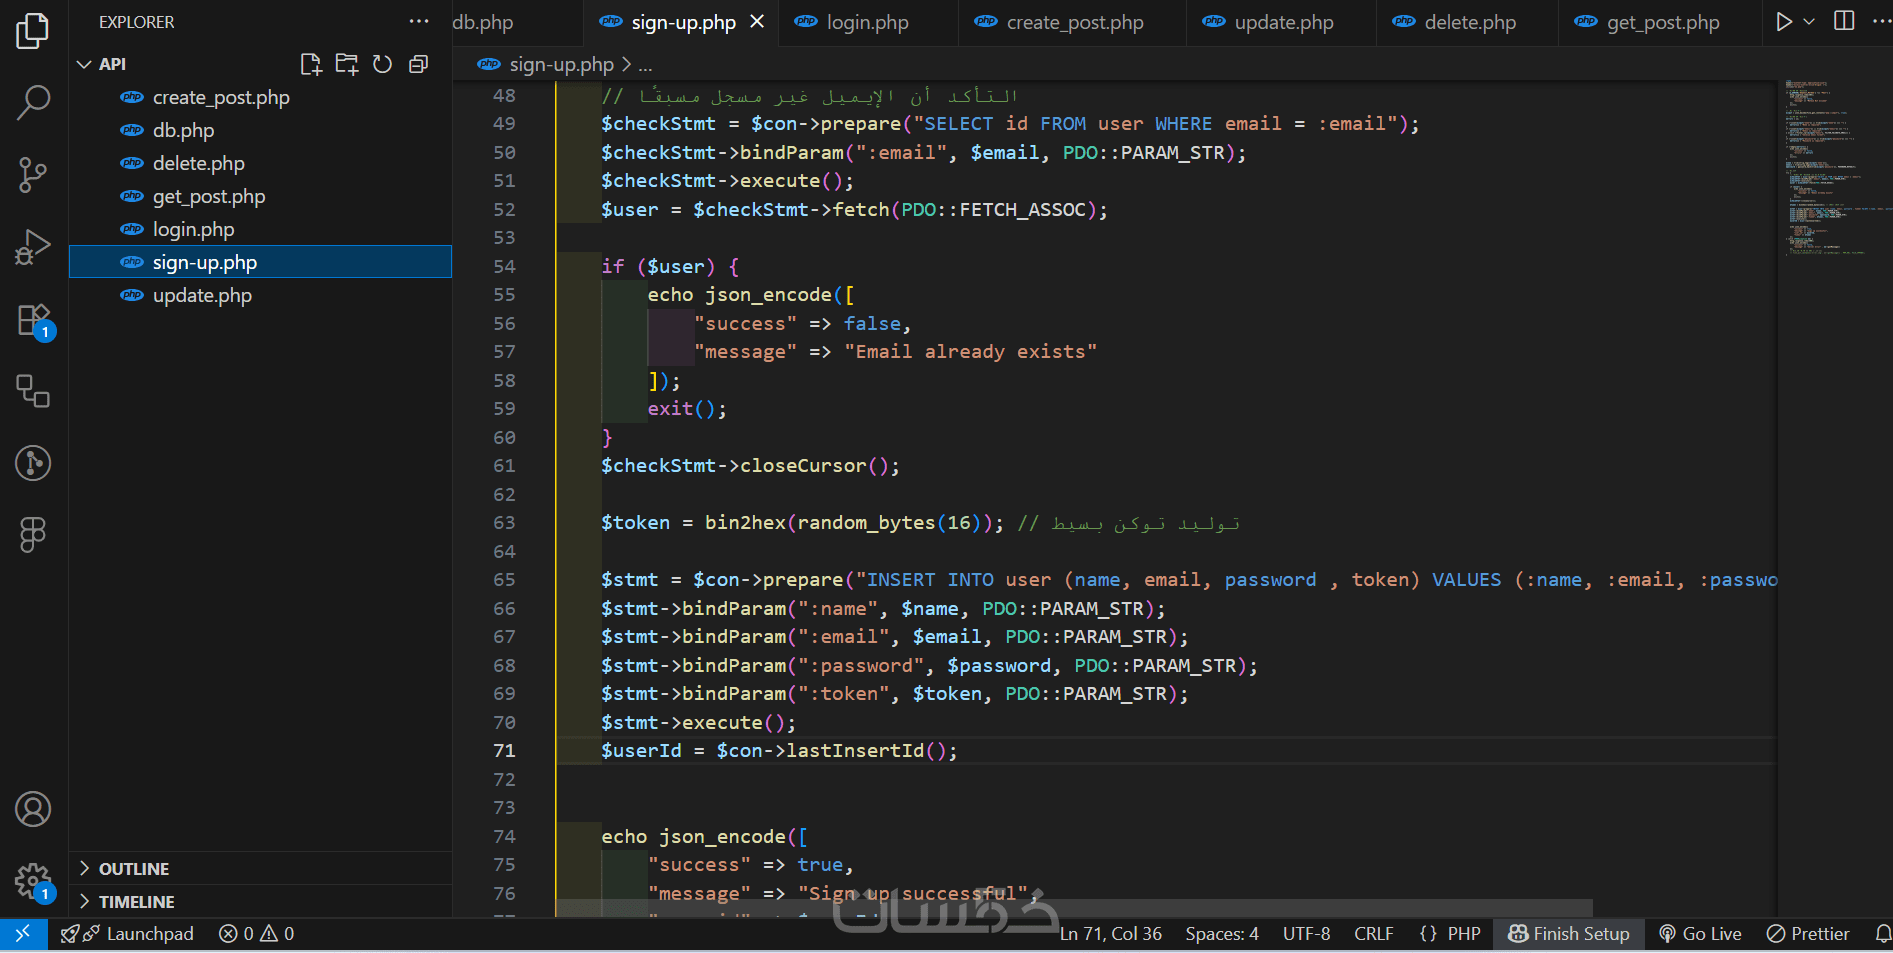Split the editor to the right

tap(1844, 21)
